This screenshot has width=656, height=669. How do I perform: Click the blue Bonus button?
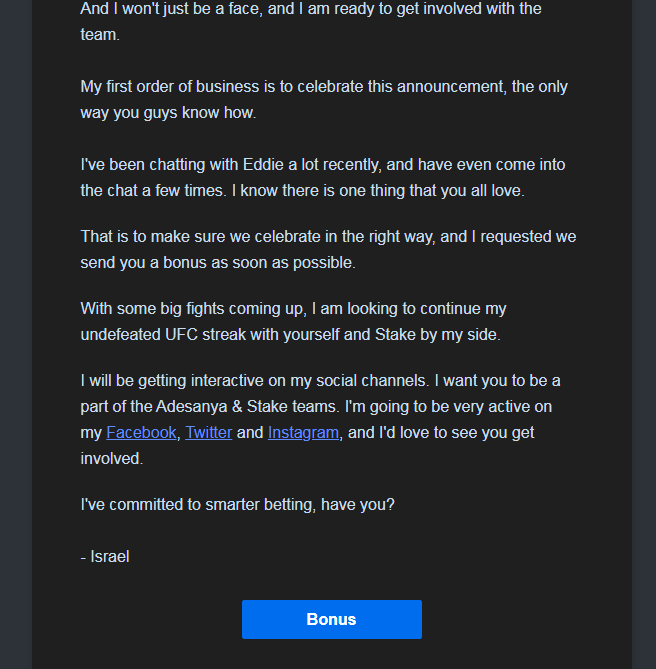(x=332, y=619)
